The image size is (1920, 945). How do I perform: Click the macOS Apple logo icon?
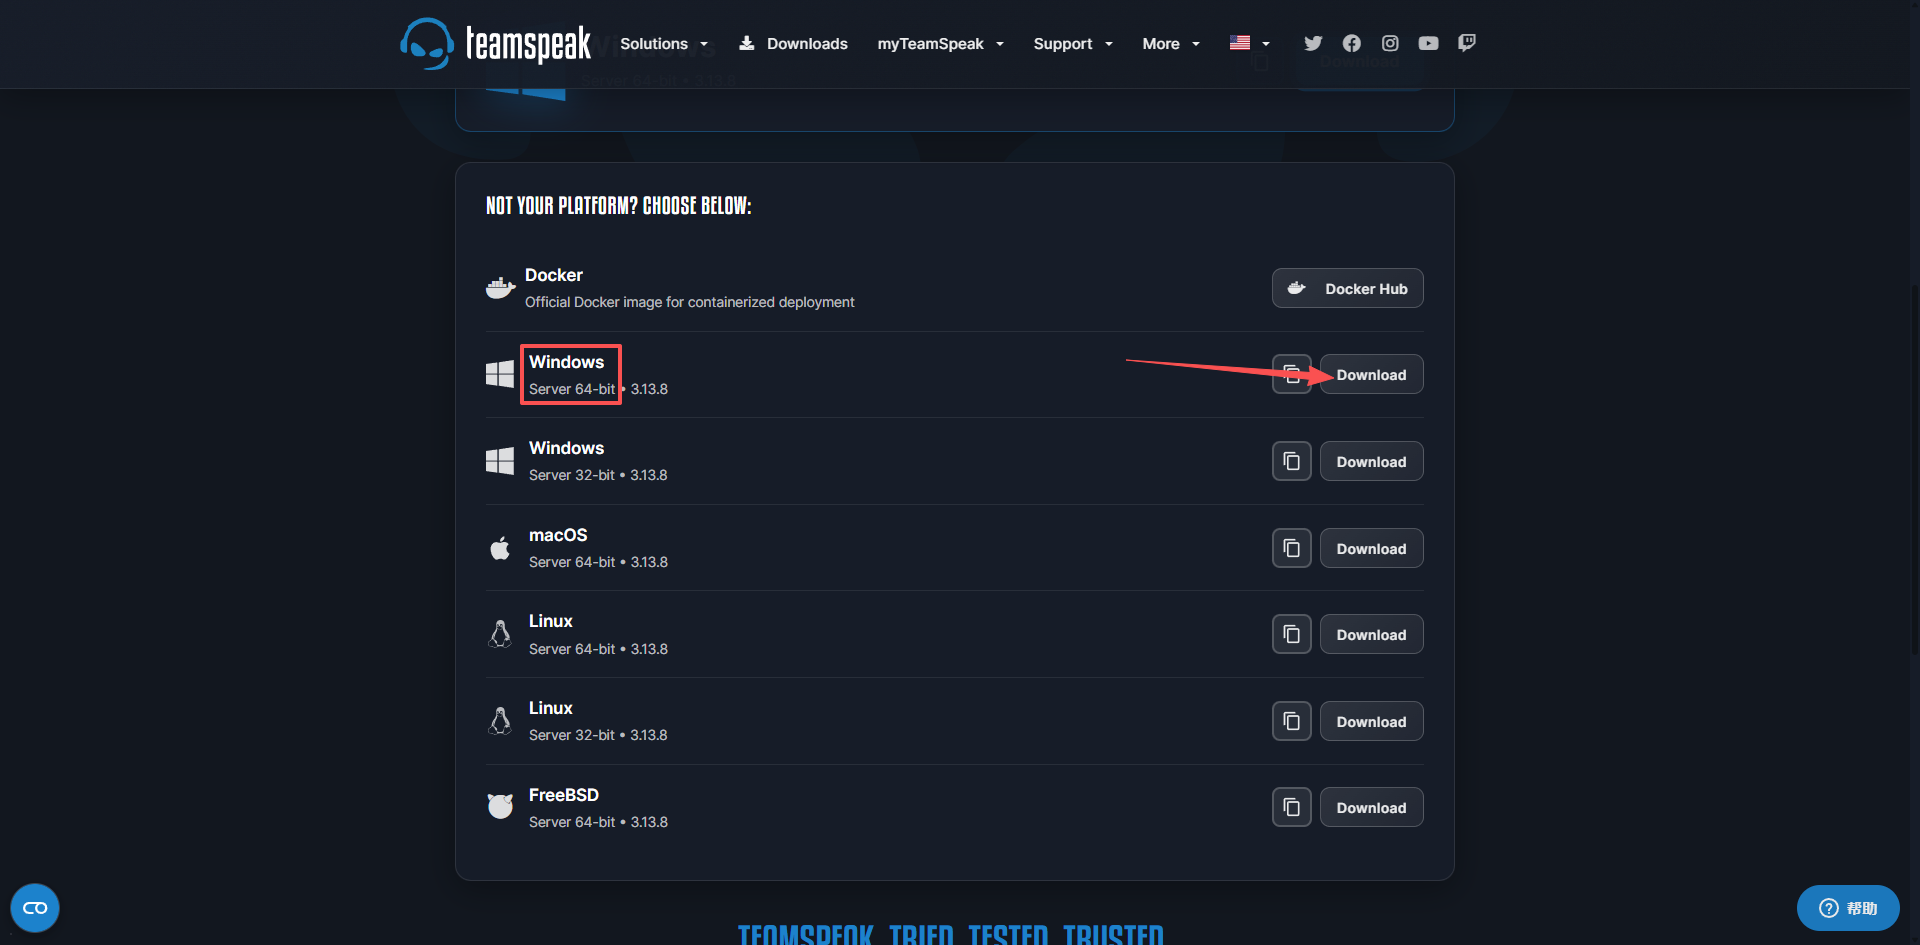click(x=500, y=548)
